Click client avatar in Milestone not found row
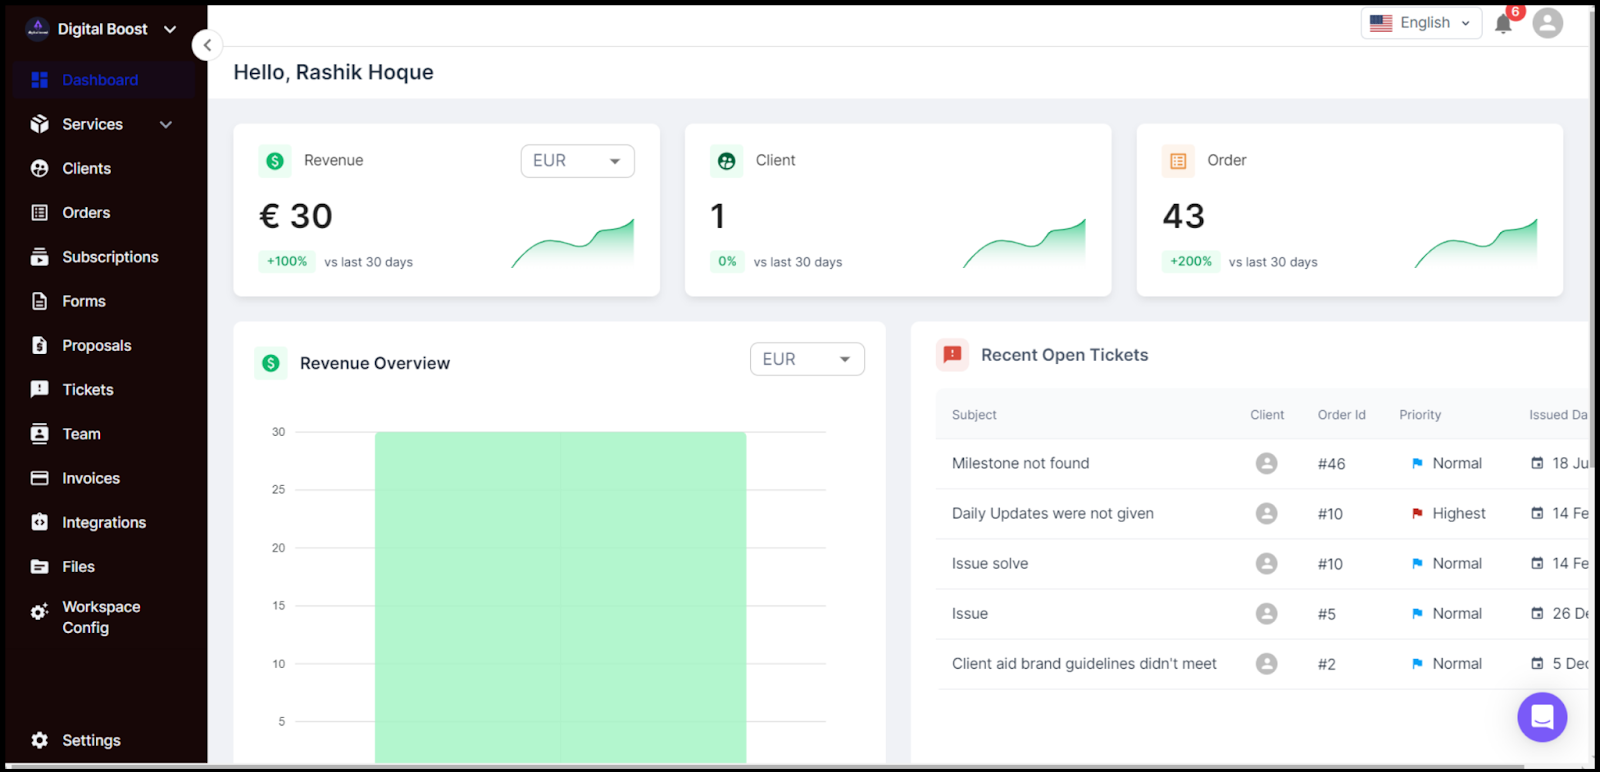1600x772 pixels. [x=1266, y=463]
